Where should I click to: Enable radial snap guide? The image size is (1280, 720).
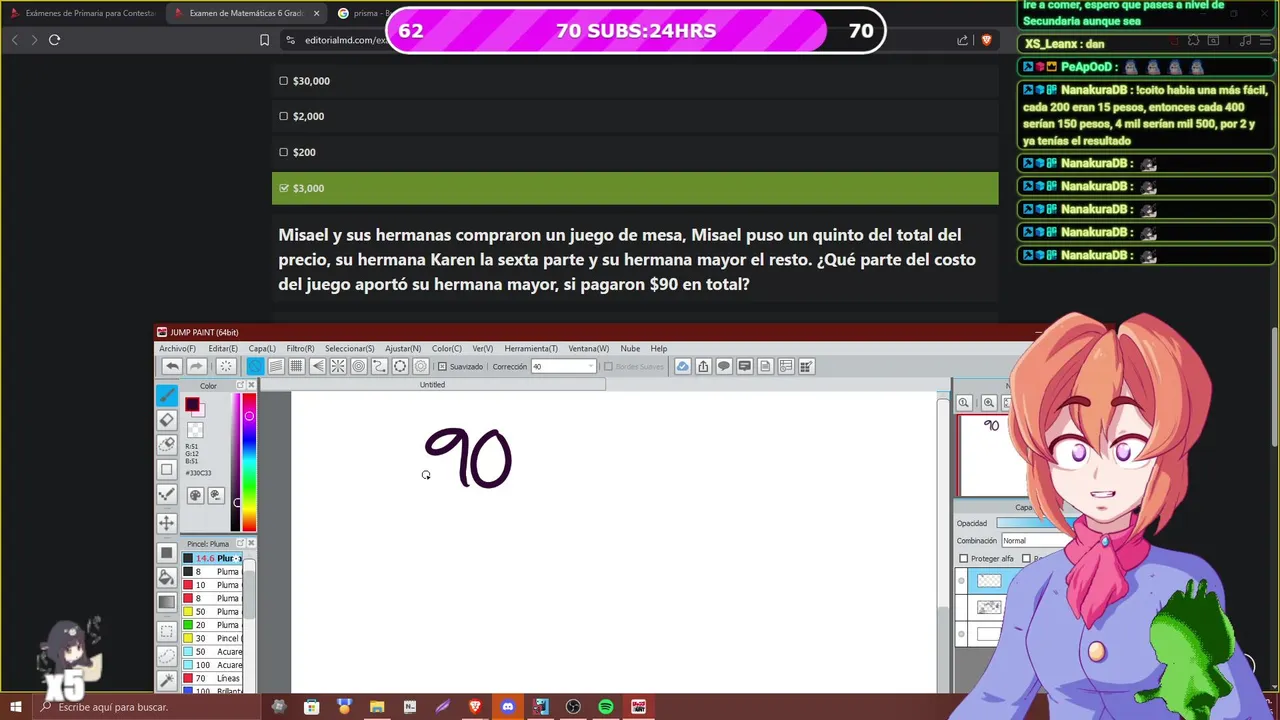(338, 367)
